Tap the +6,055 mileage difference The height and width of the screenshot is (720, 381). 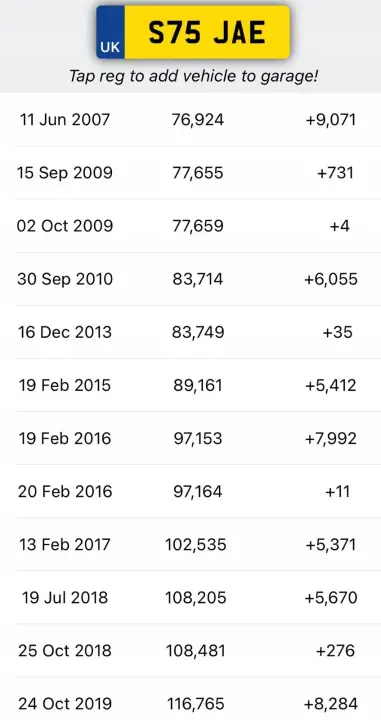[x=331, y=279]
